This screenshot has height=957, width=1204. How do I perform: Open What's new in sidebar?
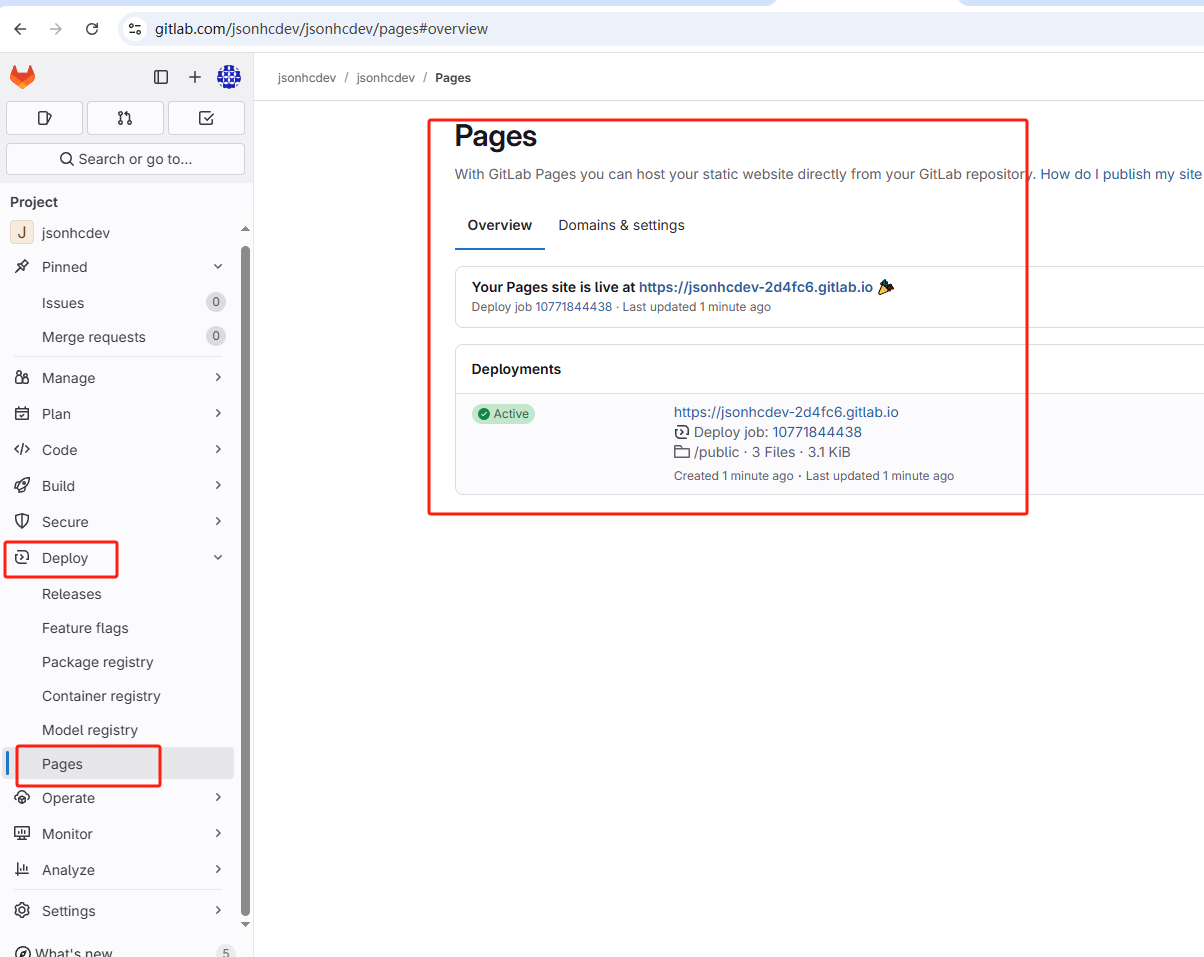pyautogui.click(x=74, y=951)
